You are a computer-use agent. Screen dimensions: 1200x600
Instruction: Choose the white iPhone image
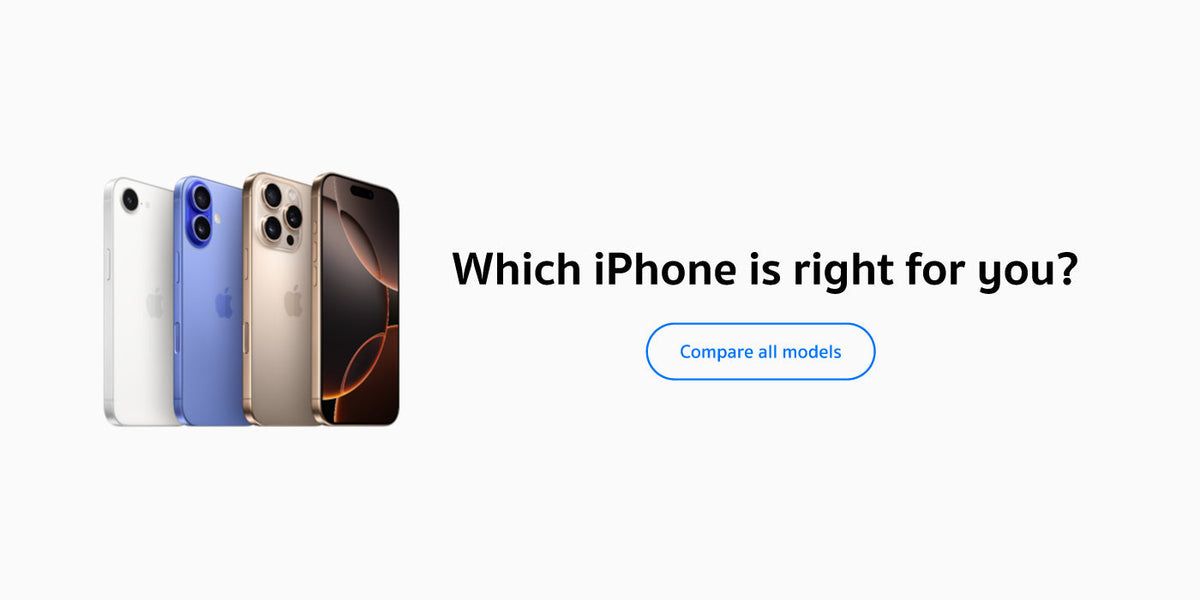(x=140, y=302)
